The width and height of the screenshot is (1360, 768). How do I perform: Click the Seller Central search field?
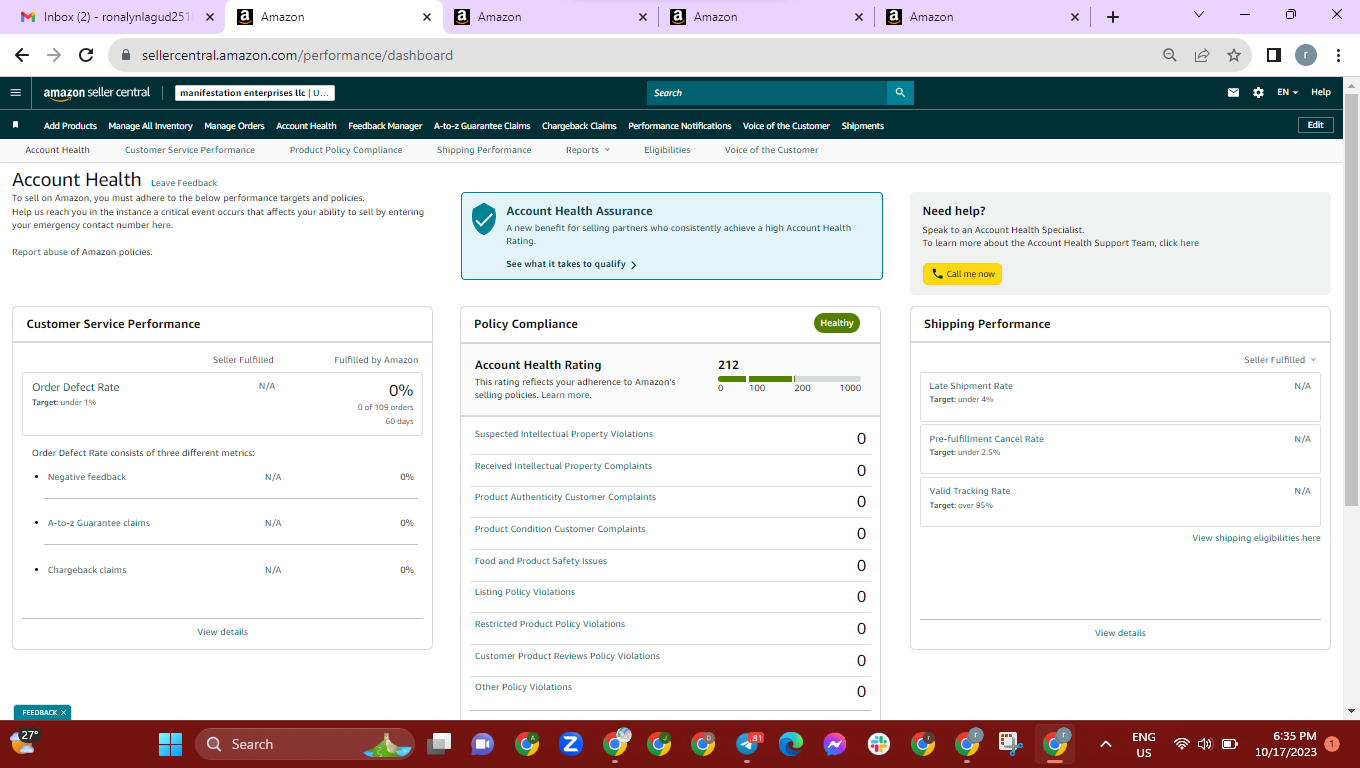point(767,93)
